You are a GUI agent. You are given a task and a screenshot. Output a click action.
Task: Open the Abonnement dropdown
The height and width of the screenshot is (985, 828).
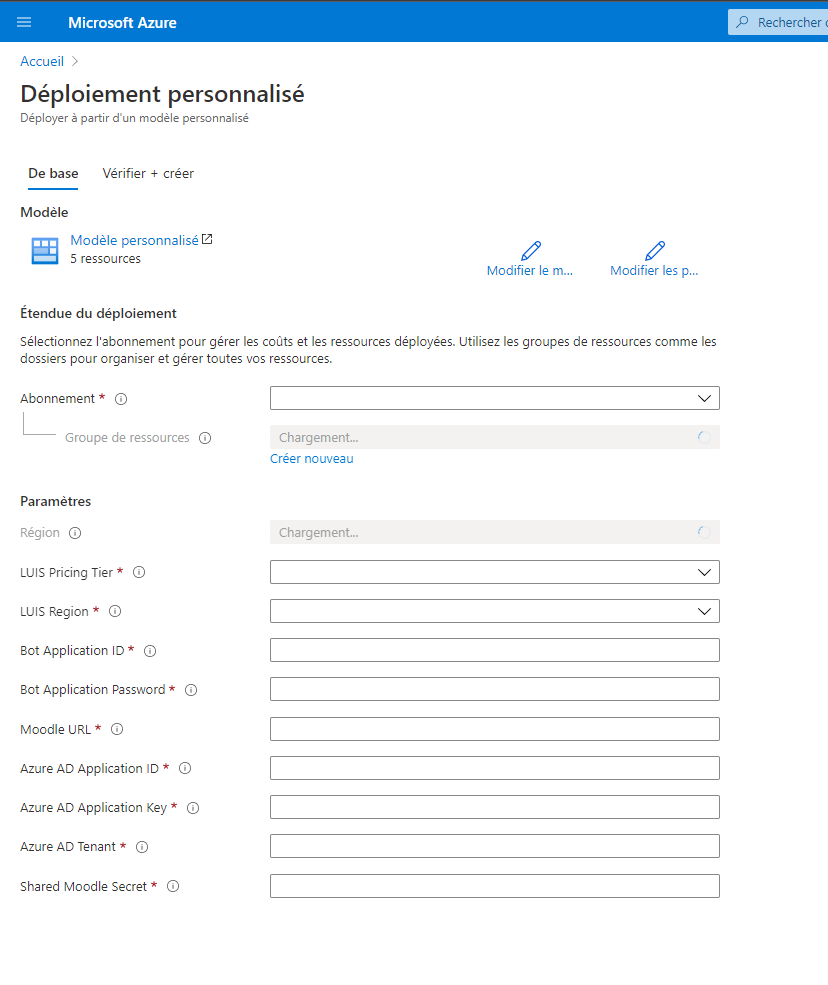coord(495,398)
